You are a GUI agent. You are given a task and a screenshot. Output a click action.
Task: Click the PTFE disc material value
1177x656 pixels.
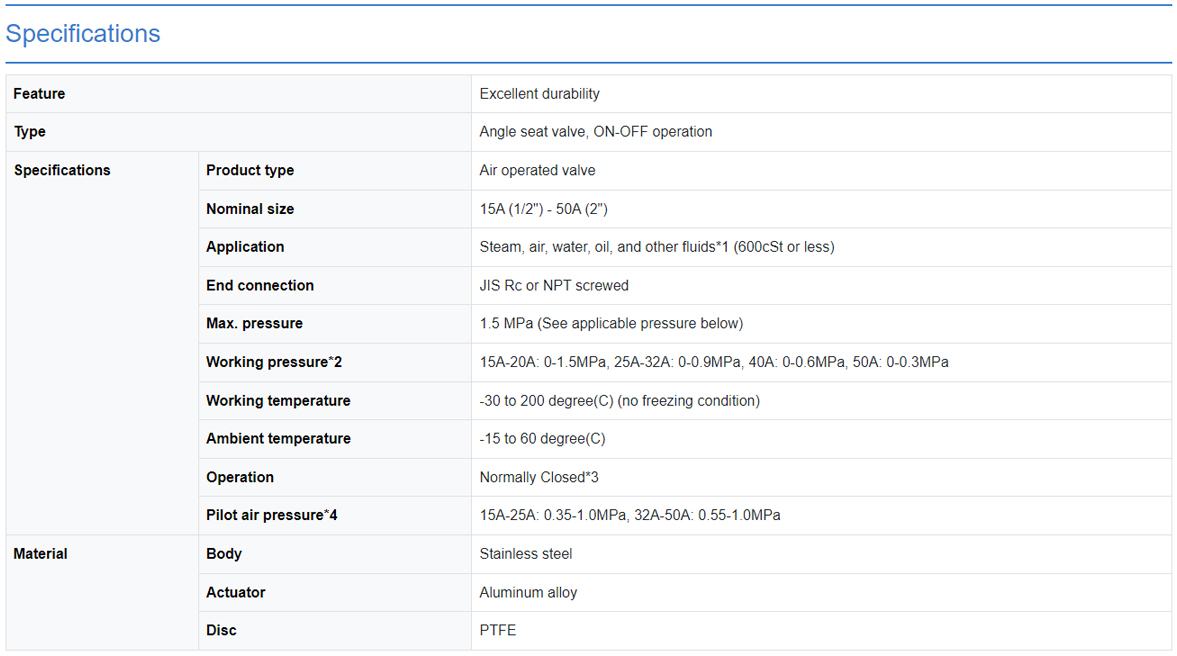pos(498,630)
